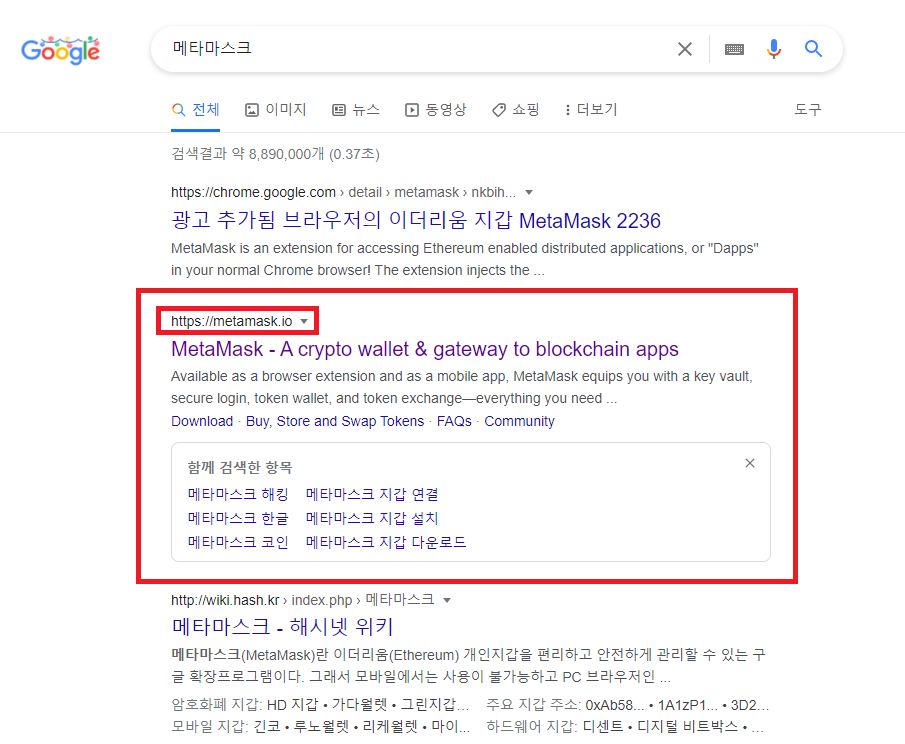Search related term 메타마스크 한글
Screen dimensions: 905x744
pos(238,518)
